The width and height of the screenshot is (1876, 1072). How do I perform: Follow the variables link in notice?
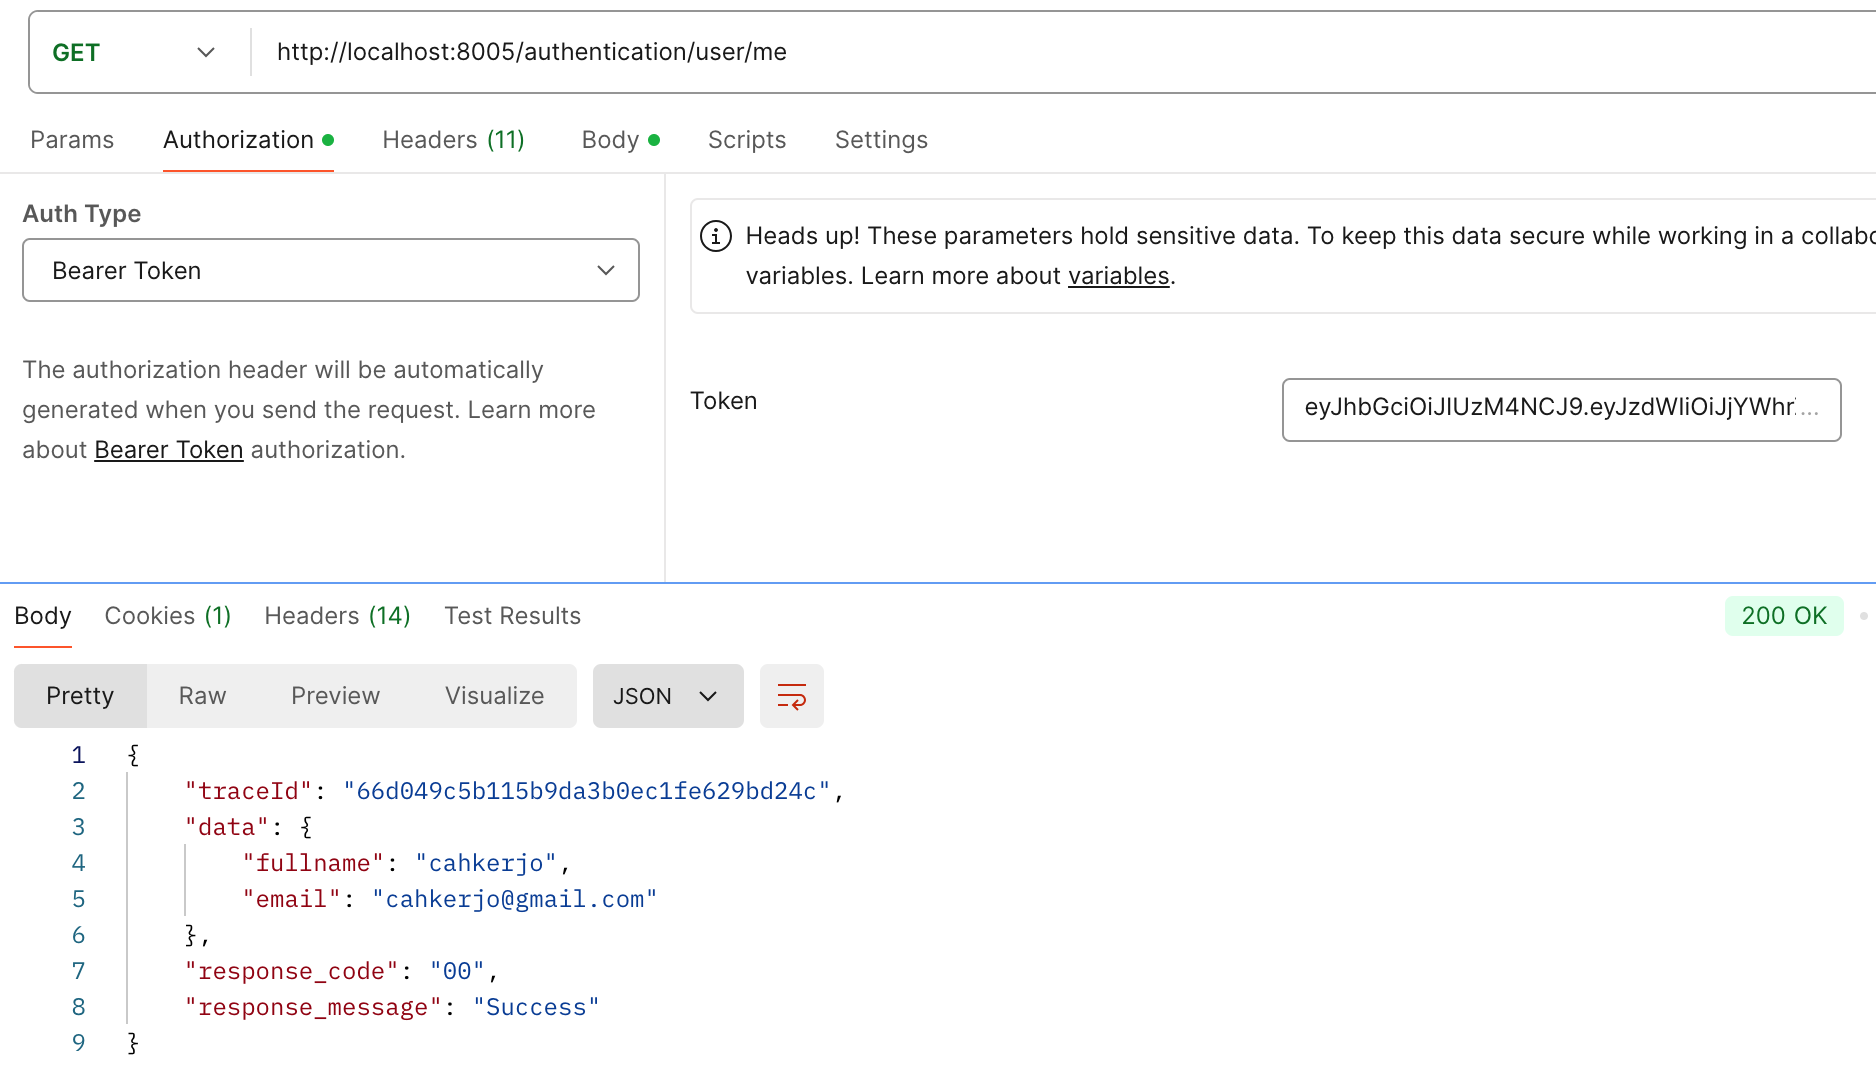[1118, 276]
